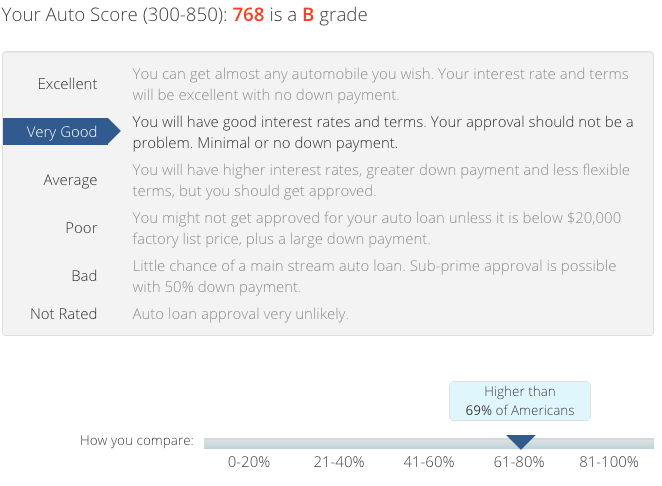Screen dimensions: 662x486
Task: Click the red 768 score number
Action: click(248, 15)
